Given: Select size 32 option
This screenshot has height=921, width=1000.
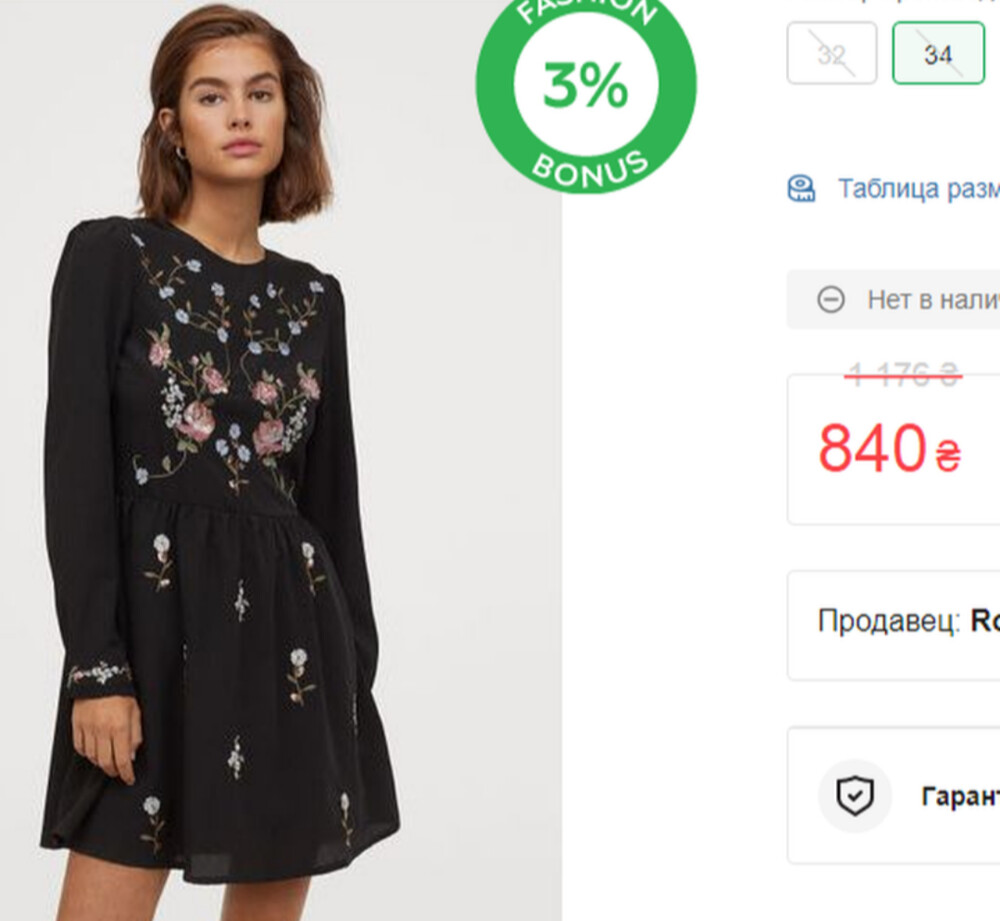Looking at the screenshot, I should (831, 54).
